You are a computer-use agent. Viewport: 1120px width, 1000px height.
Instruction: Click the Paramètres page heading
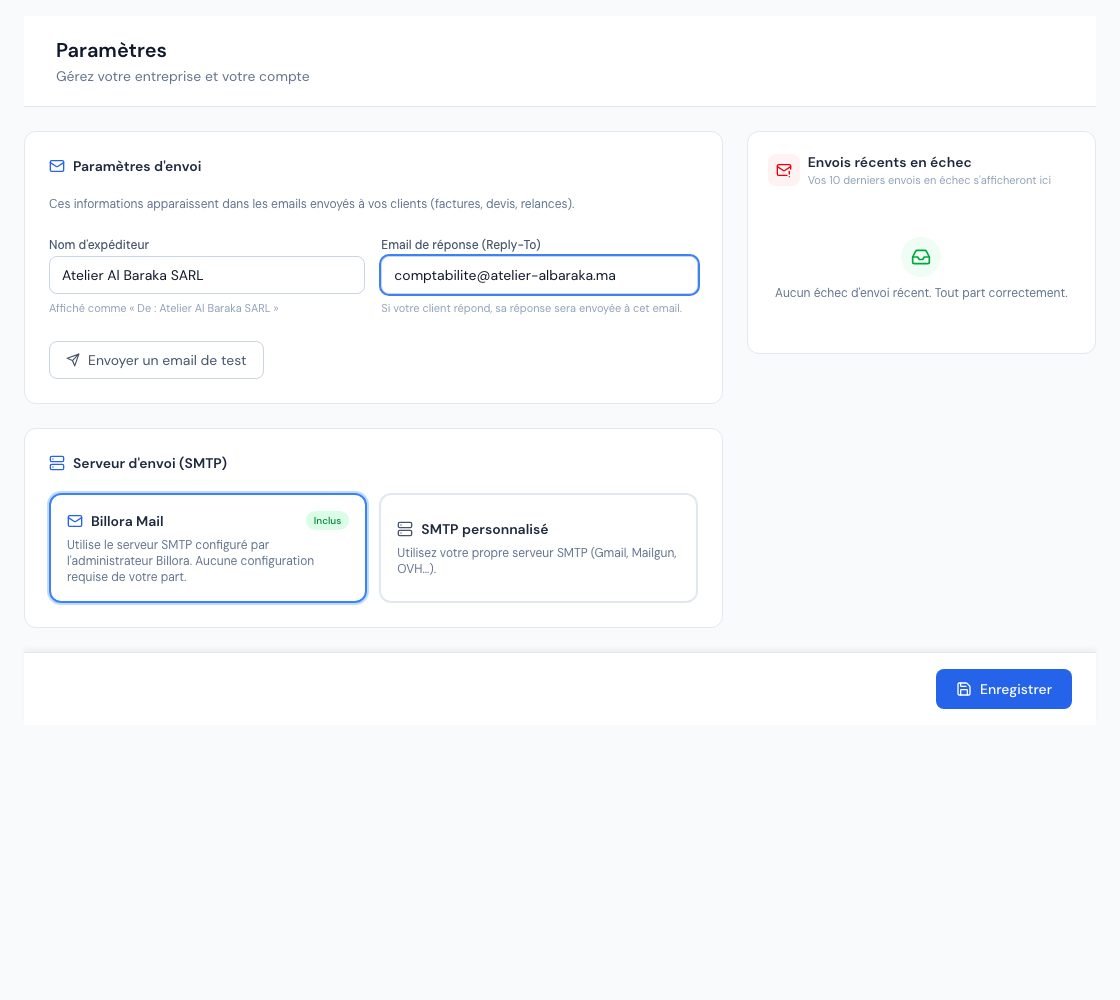[111, 50]
